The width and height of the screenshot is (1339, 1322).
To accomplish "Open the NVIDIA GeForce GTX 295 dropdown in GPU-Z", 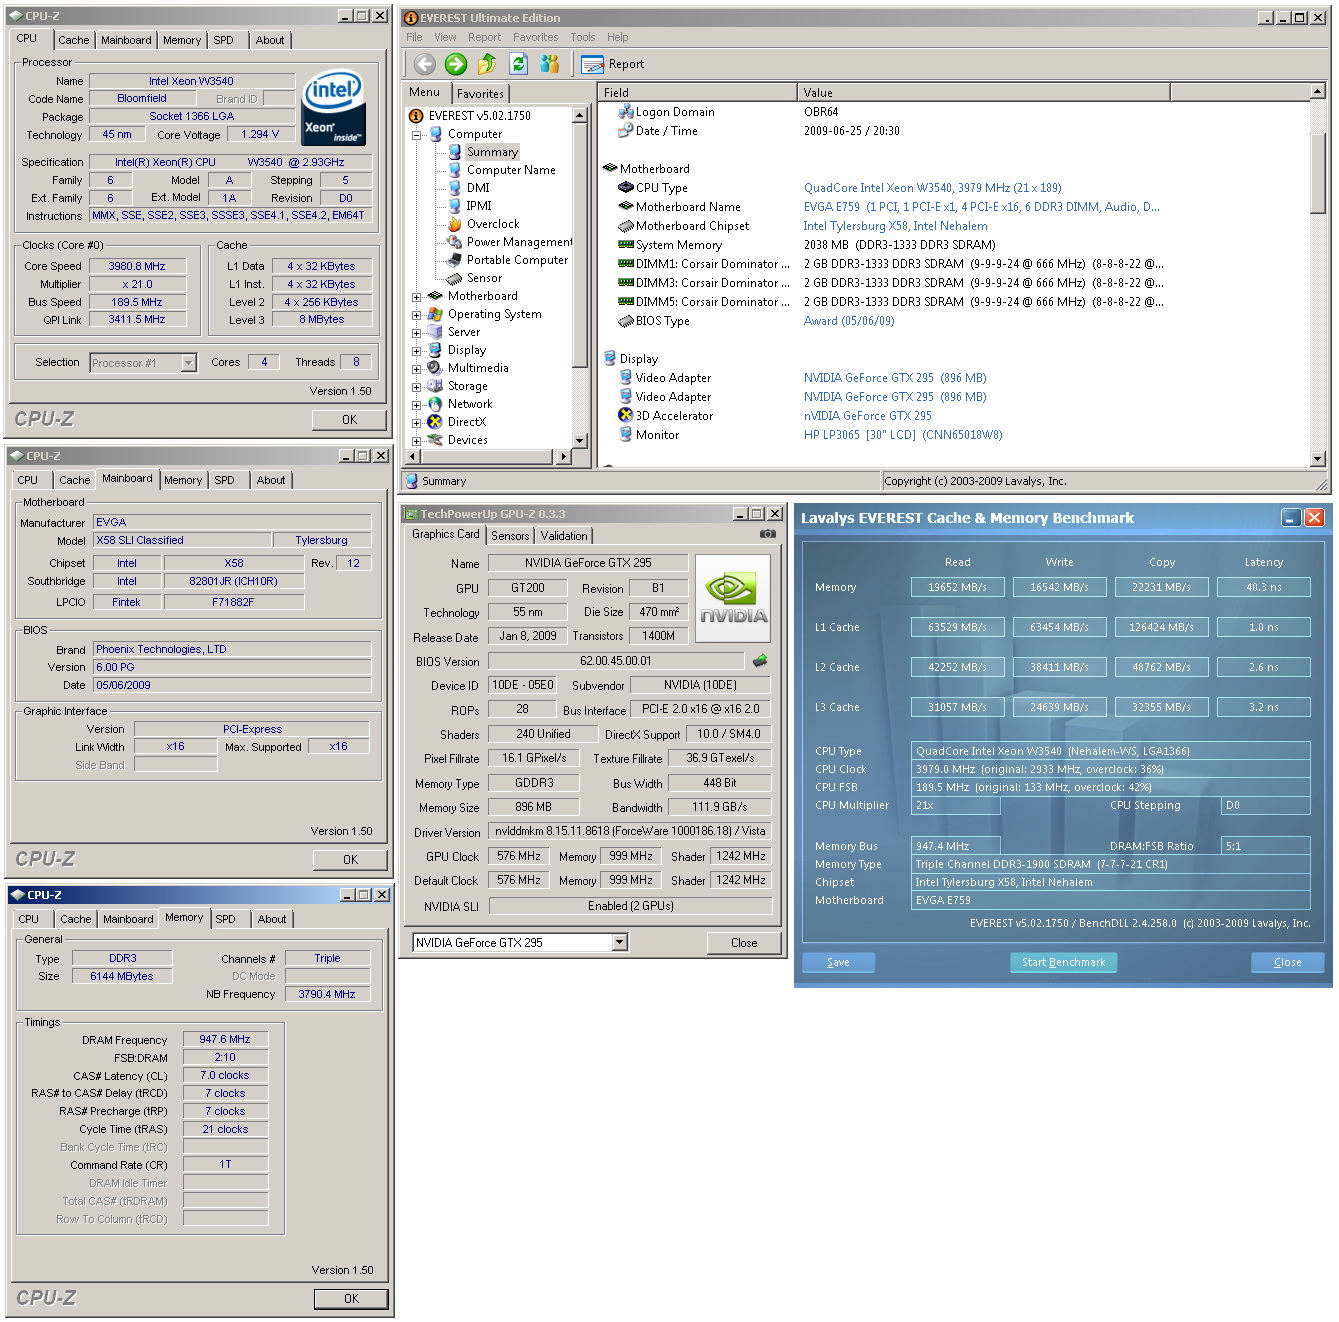I will [620, 942].
